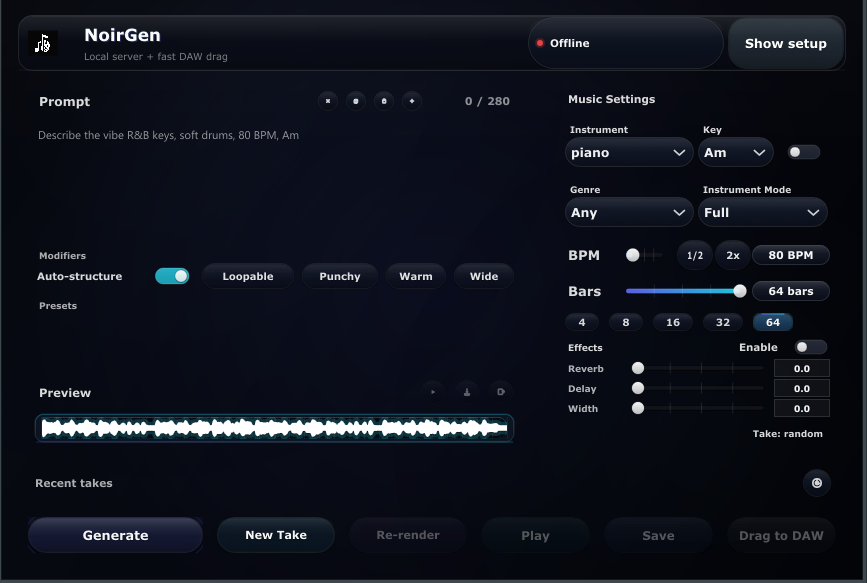
Task: Click the refresh icon beside Recent takes
Action: pyautogui.click(x=817, y=483)
